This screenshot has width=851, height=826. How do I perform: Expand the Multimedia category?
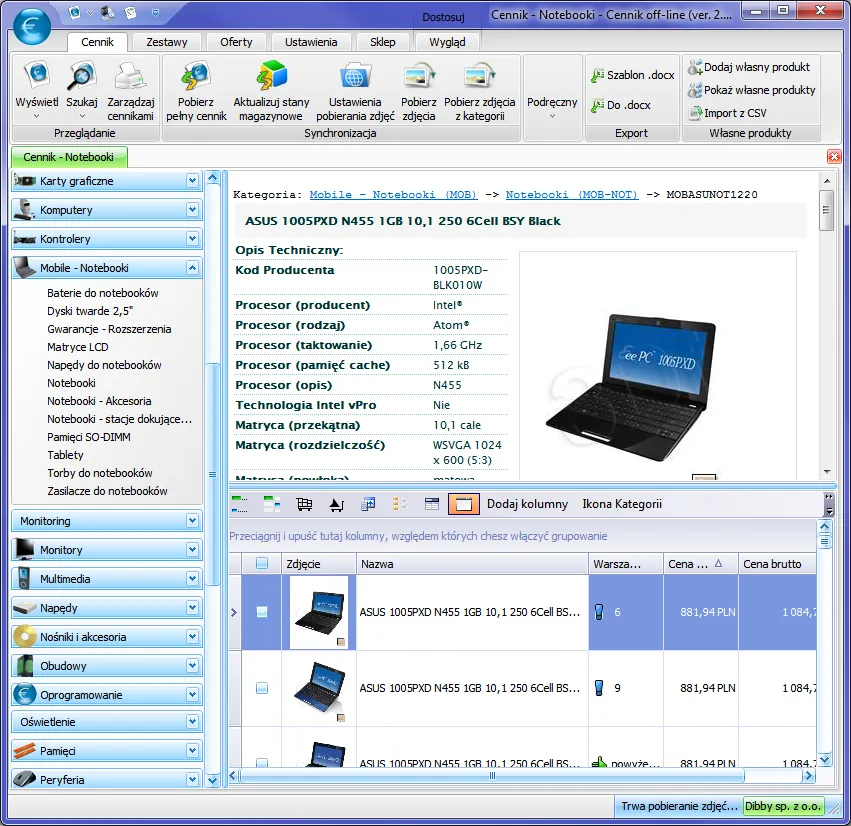[x=192, y=579]
